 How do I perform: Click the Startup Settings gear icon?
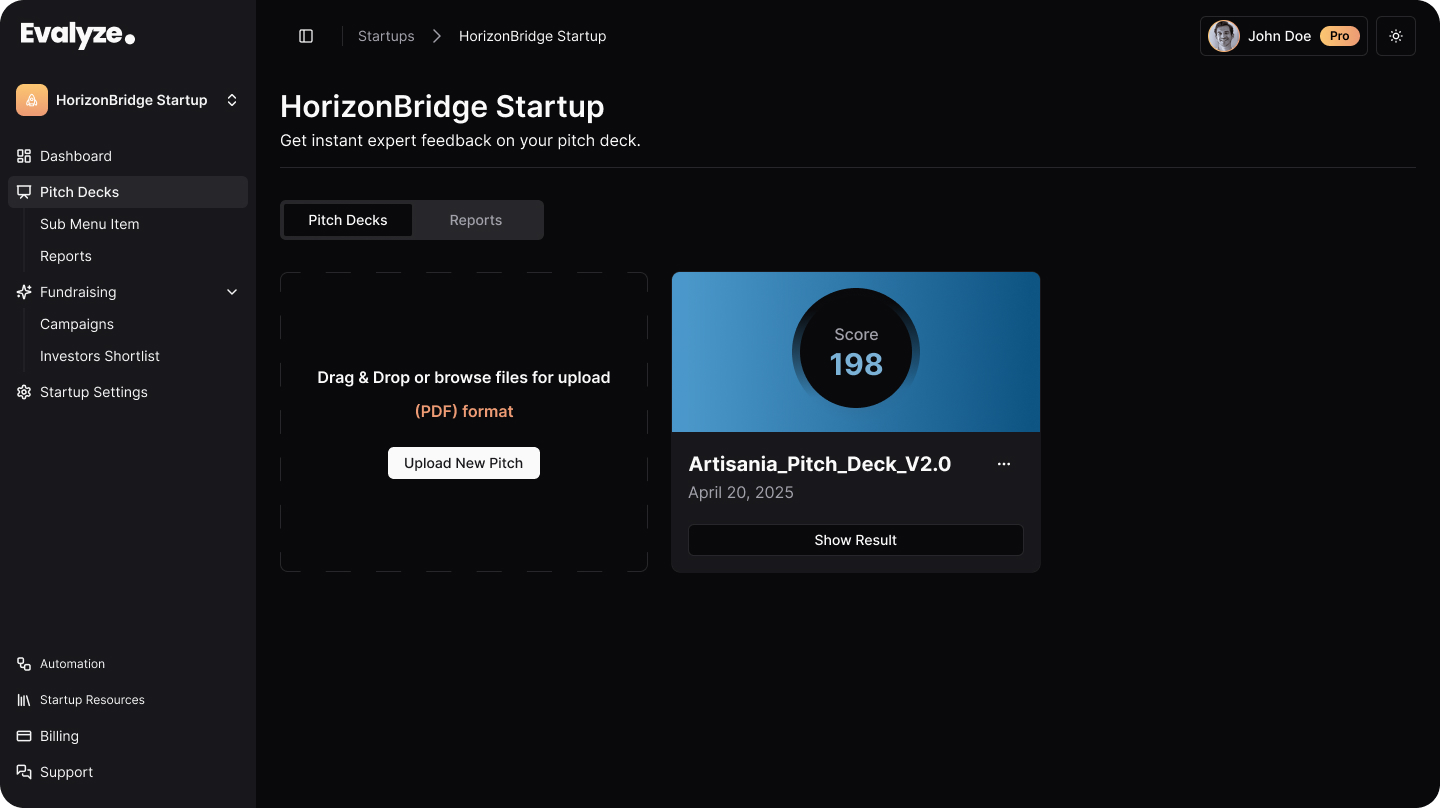(24, 392)
